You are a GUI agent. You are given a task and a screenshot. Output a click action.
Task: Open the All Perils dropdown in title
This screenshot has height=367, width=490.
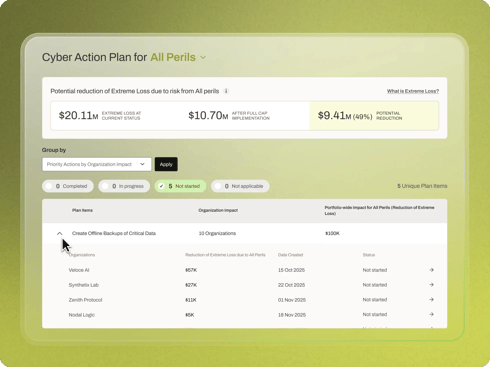coord(178,57)
